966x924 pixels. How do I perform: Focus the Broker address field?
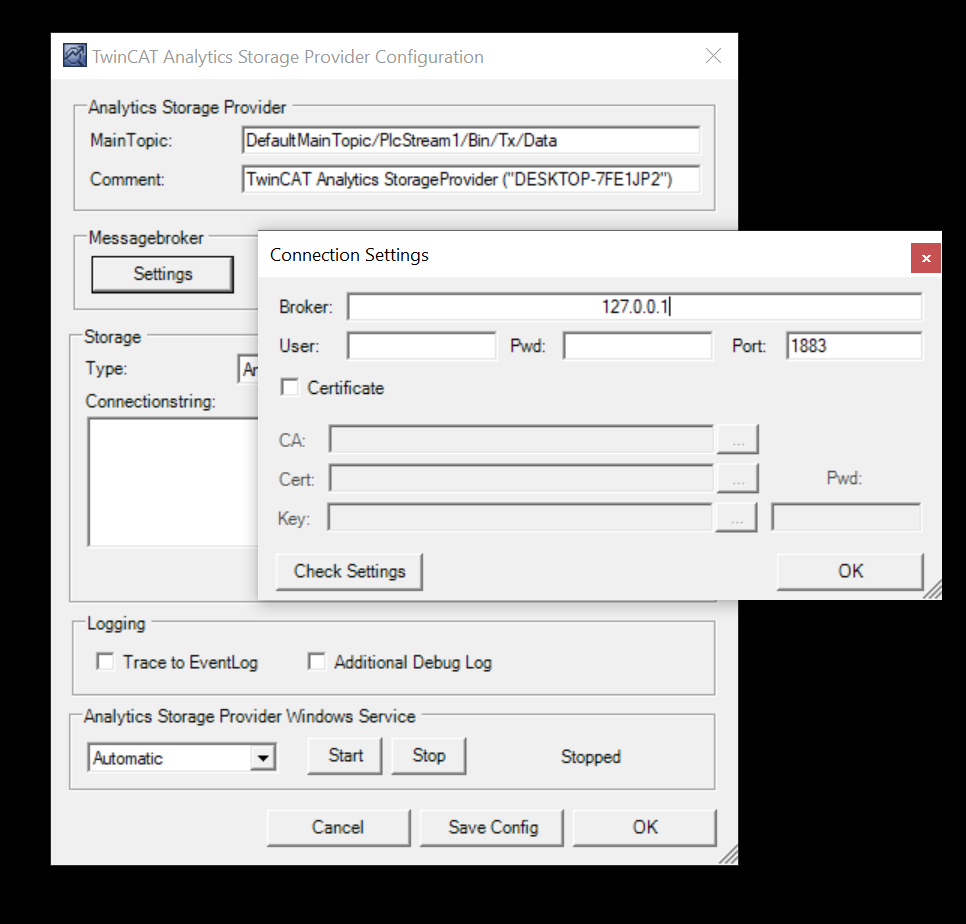[635, 306]
